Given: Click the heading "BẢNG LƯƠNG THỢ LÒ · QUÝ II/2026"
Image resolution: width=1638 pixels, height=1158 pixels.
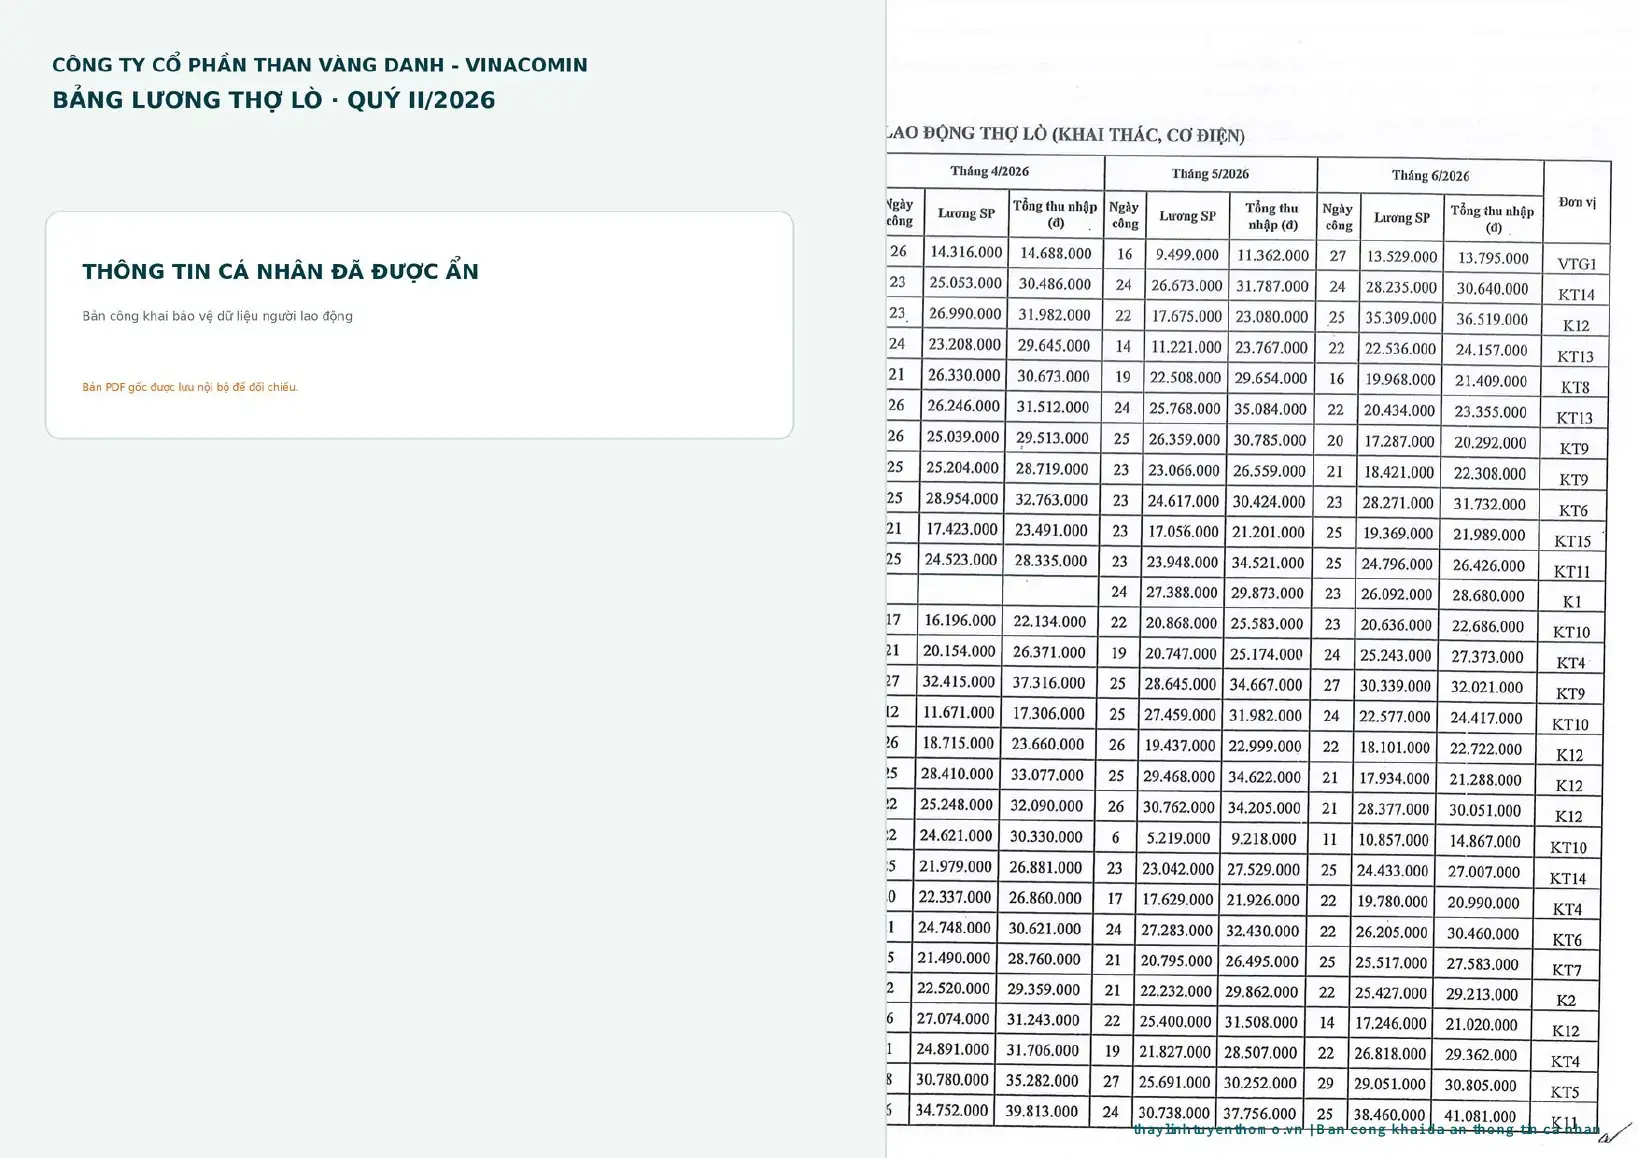Looking at the screenshot, I should click(274, 100).
